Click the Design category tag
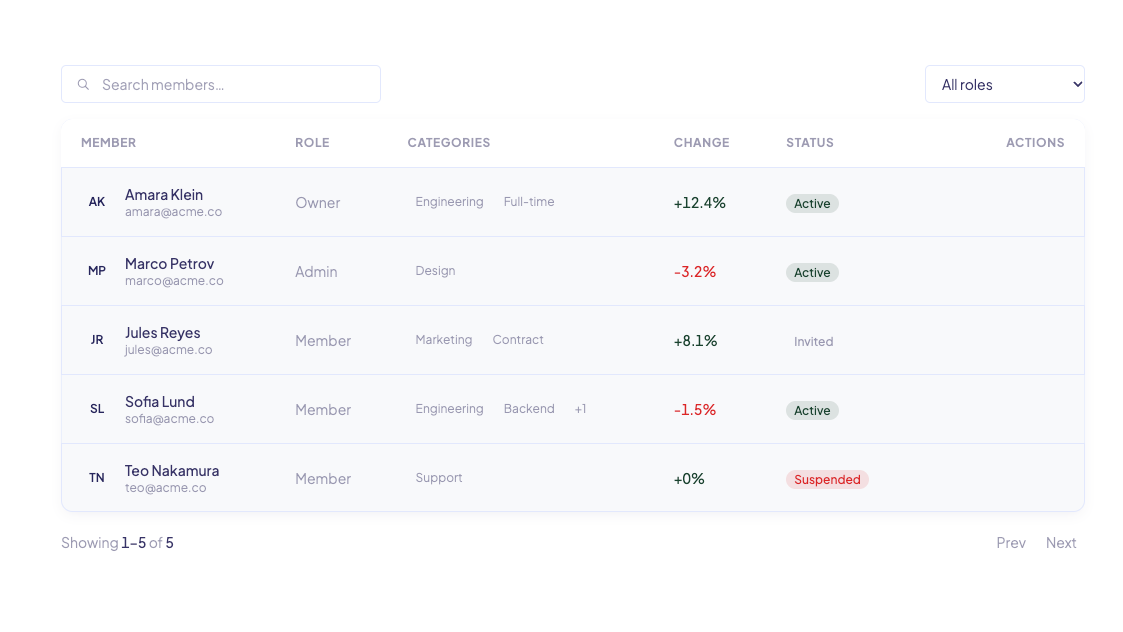This screenshot has width=1123, height=632. coord(435,271)
